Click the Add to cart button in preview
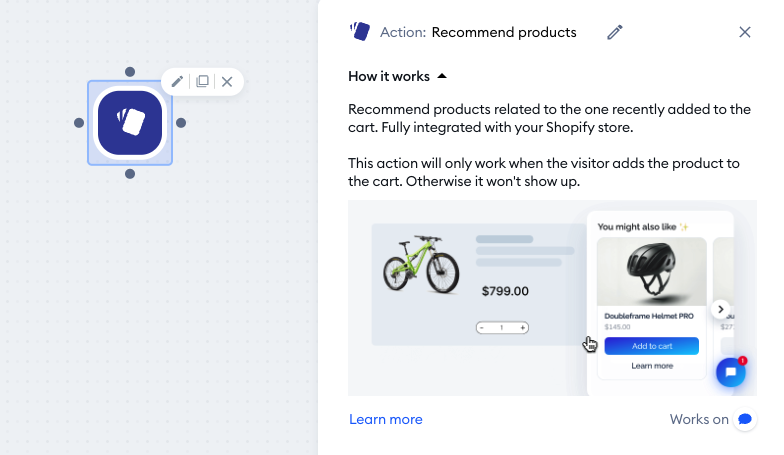Image resolution: width=784 pixels, height=455 pixels. coord(652,346)
